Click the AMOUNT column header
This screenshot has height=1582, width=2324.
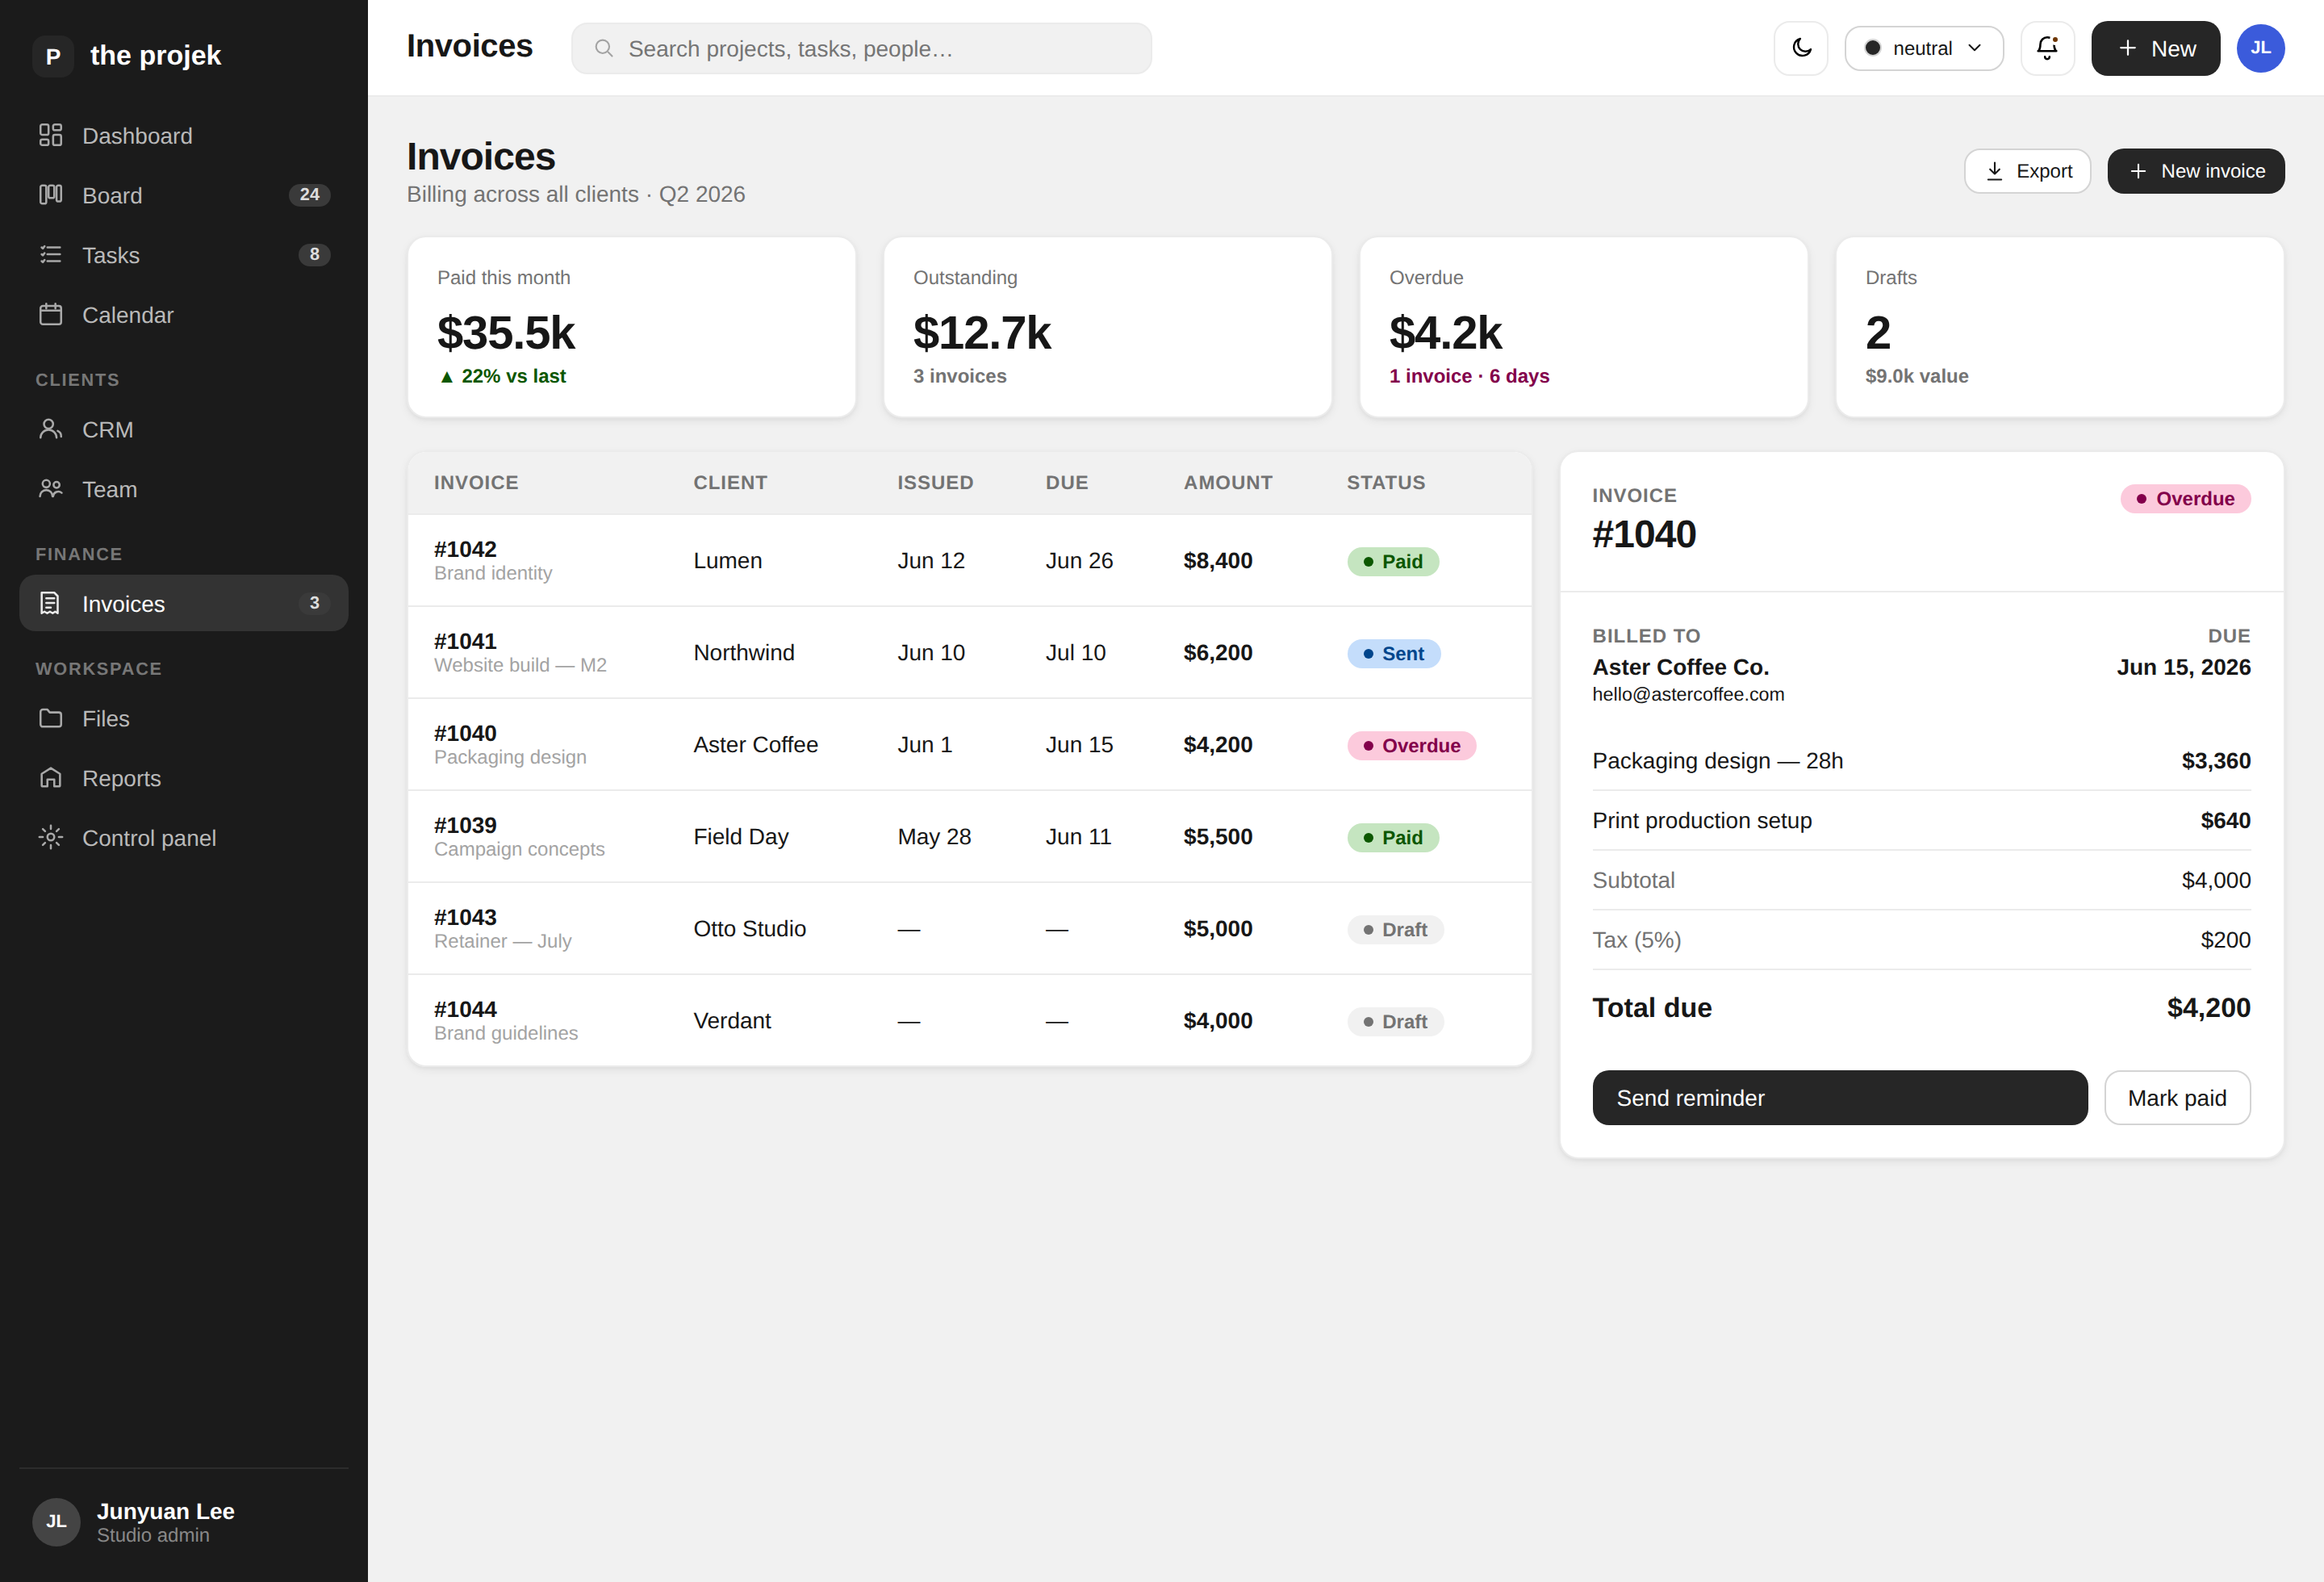1228,482
